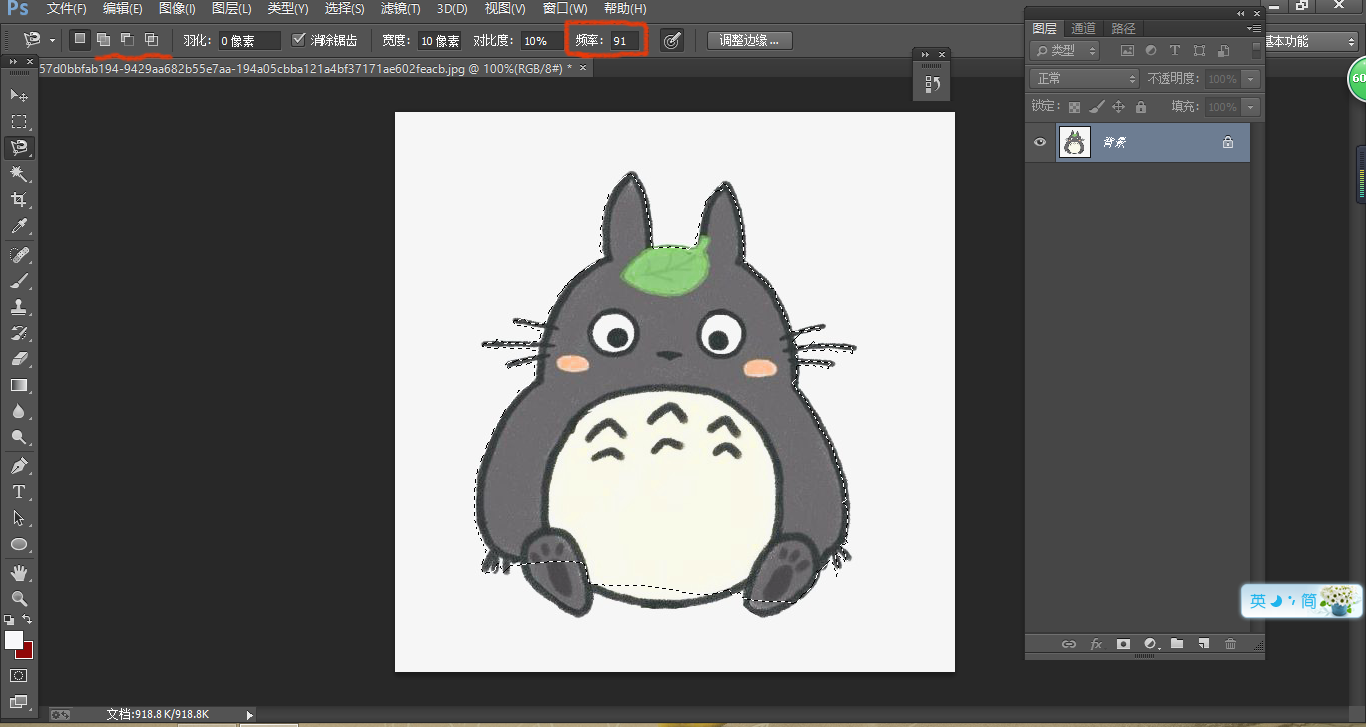
Task: Select the Magic Wand tool
Action: pyautogui.click(x=19, y=174)
